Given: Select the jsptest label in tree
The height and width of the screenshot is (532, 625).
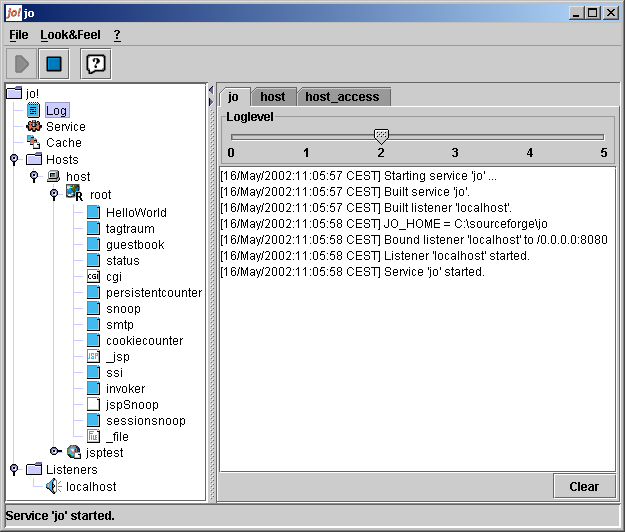Looking at the screenshot, I should click(104, 453).
